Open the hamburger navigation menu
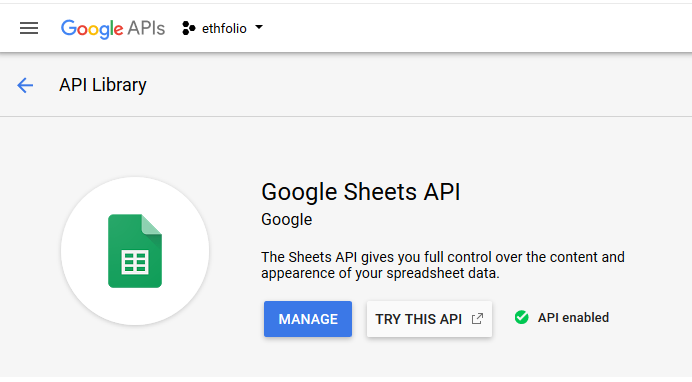 coord(29,28)
